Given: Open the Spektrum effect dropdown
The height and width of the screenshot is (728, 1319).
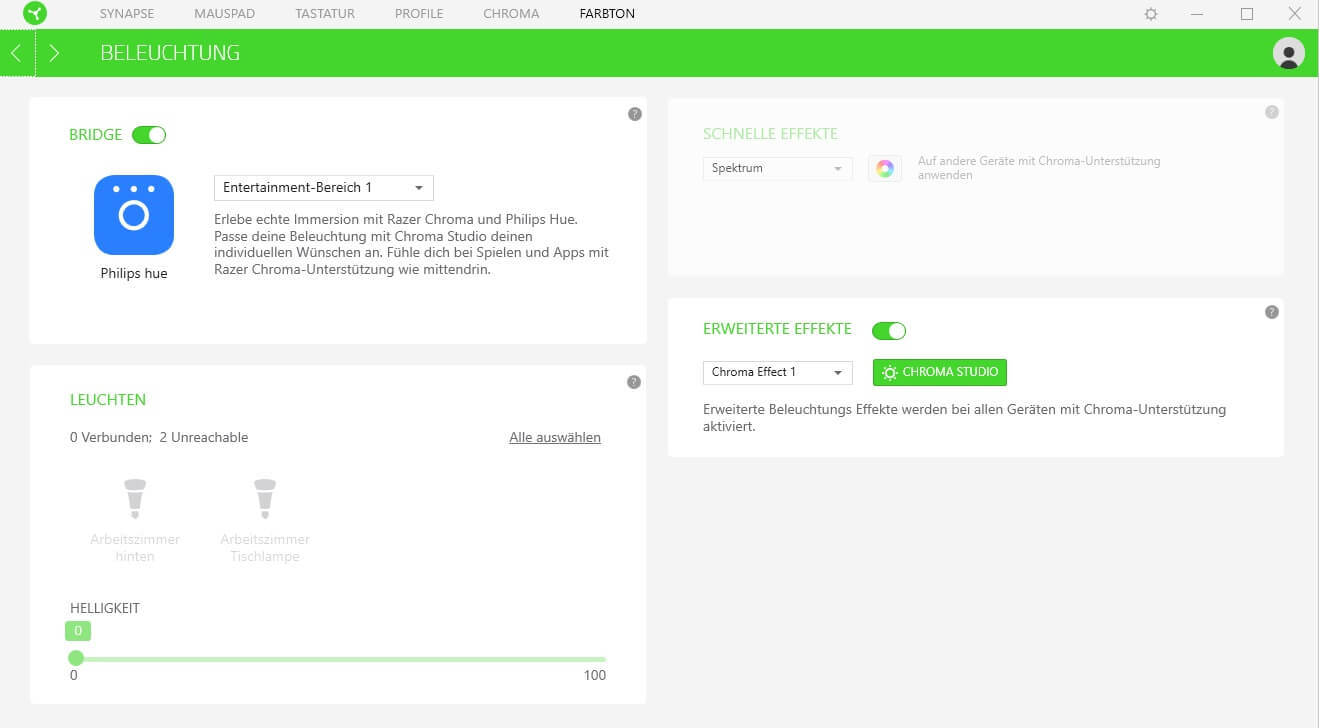Looking at the screenshot, I should point(778,168).
